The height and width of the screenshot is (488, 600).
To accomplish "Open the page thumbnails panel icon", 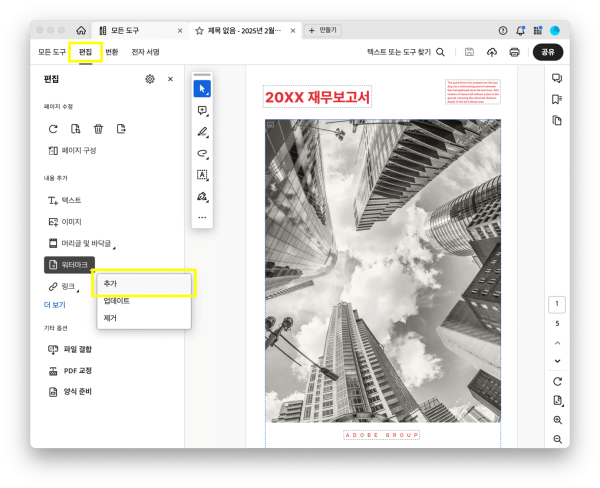I will [x=557, y=121].
